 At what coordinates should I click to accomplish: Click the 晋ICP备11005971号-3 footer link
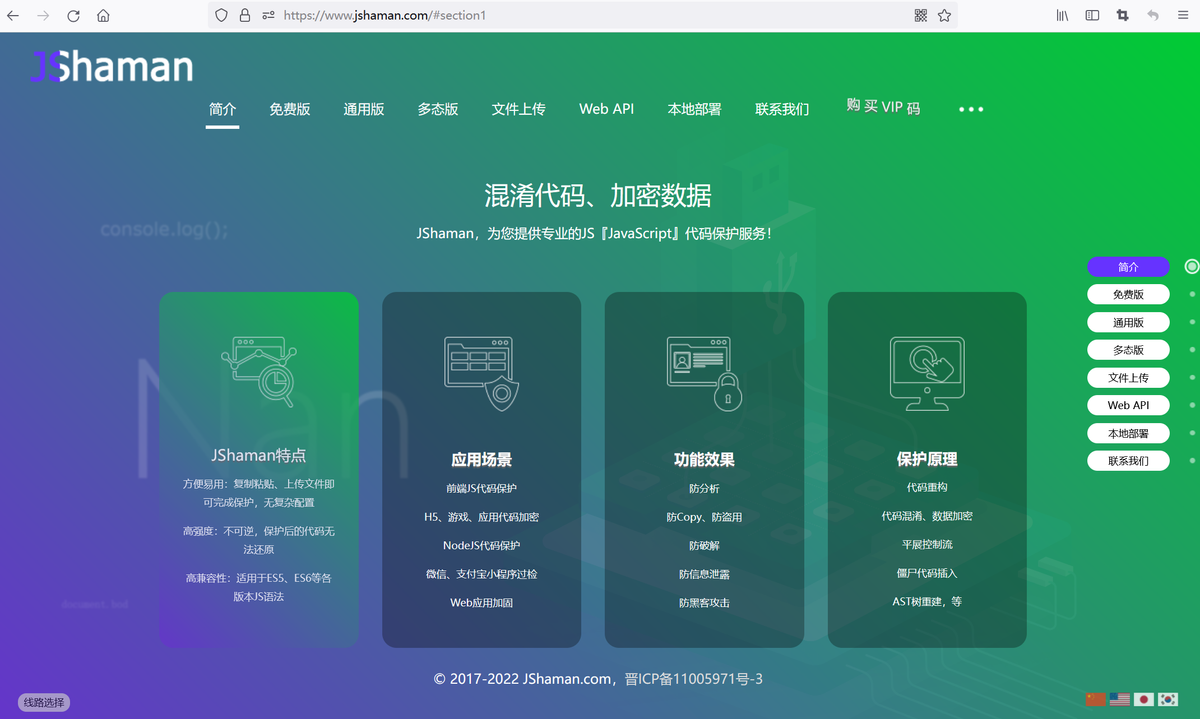tap(695, 679)
